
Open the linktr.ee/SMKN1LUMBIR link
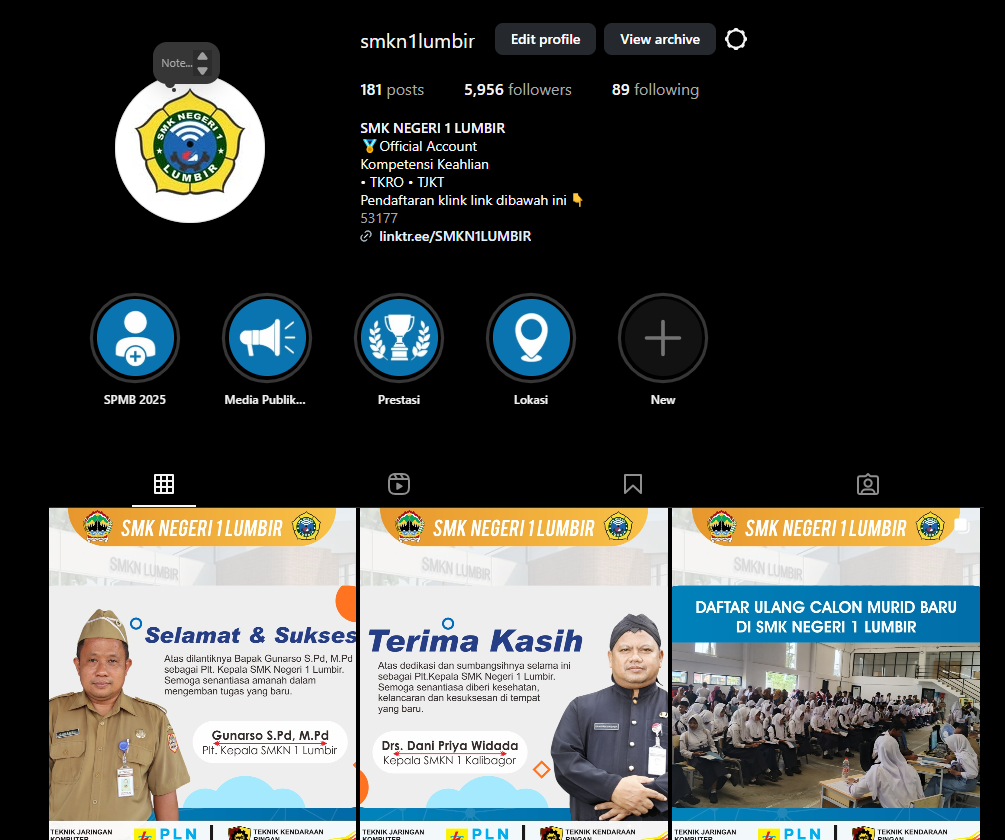pyautogui.click(x=455, y=236)
